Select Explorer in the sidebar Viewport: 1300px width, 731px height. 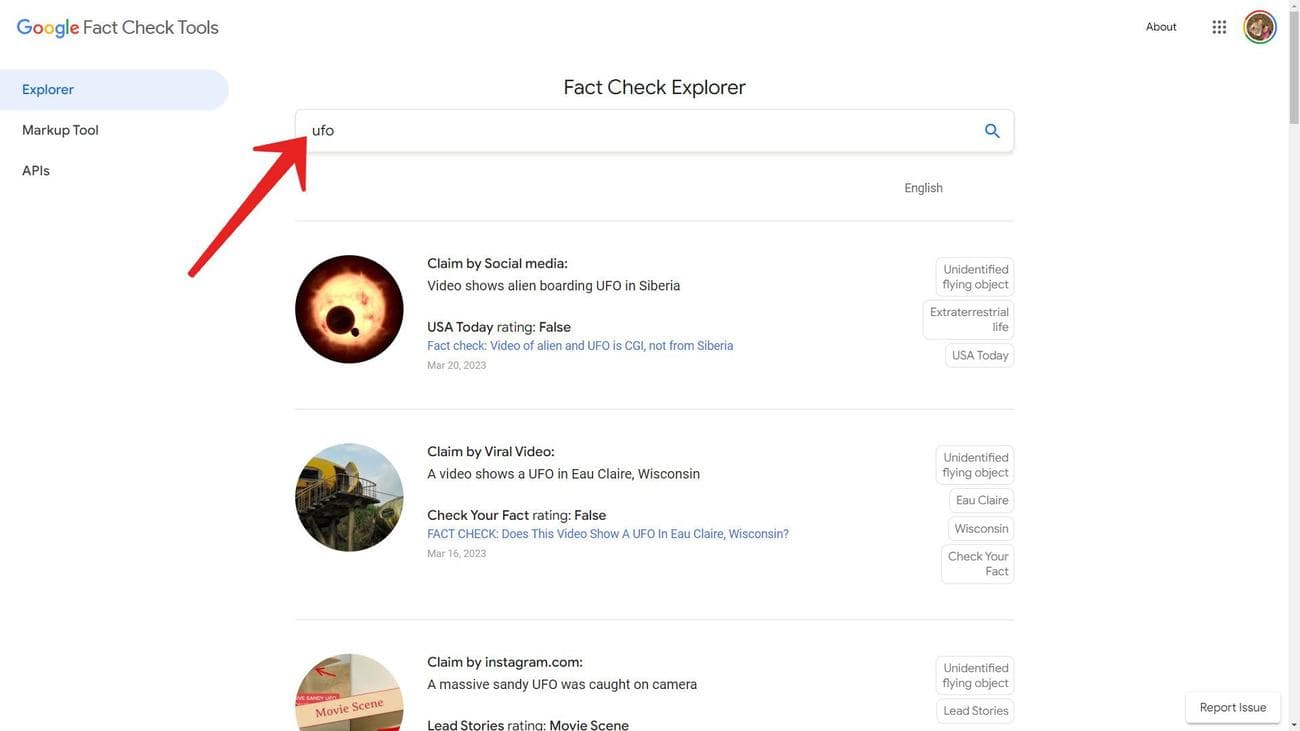click(47, 88)
